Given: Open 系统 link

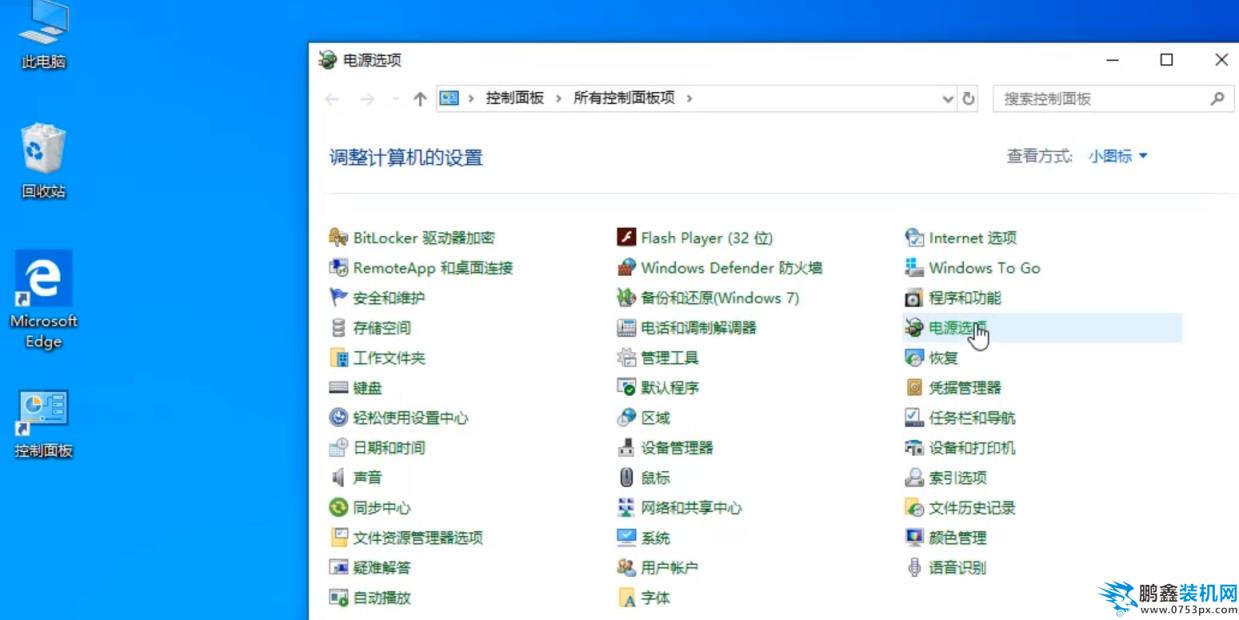Looking at the screenshot, I should click(x=655, y=538).
